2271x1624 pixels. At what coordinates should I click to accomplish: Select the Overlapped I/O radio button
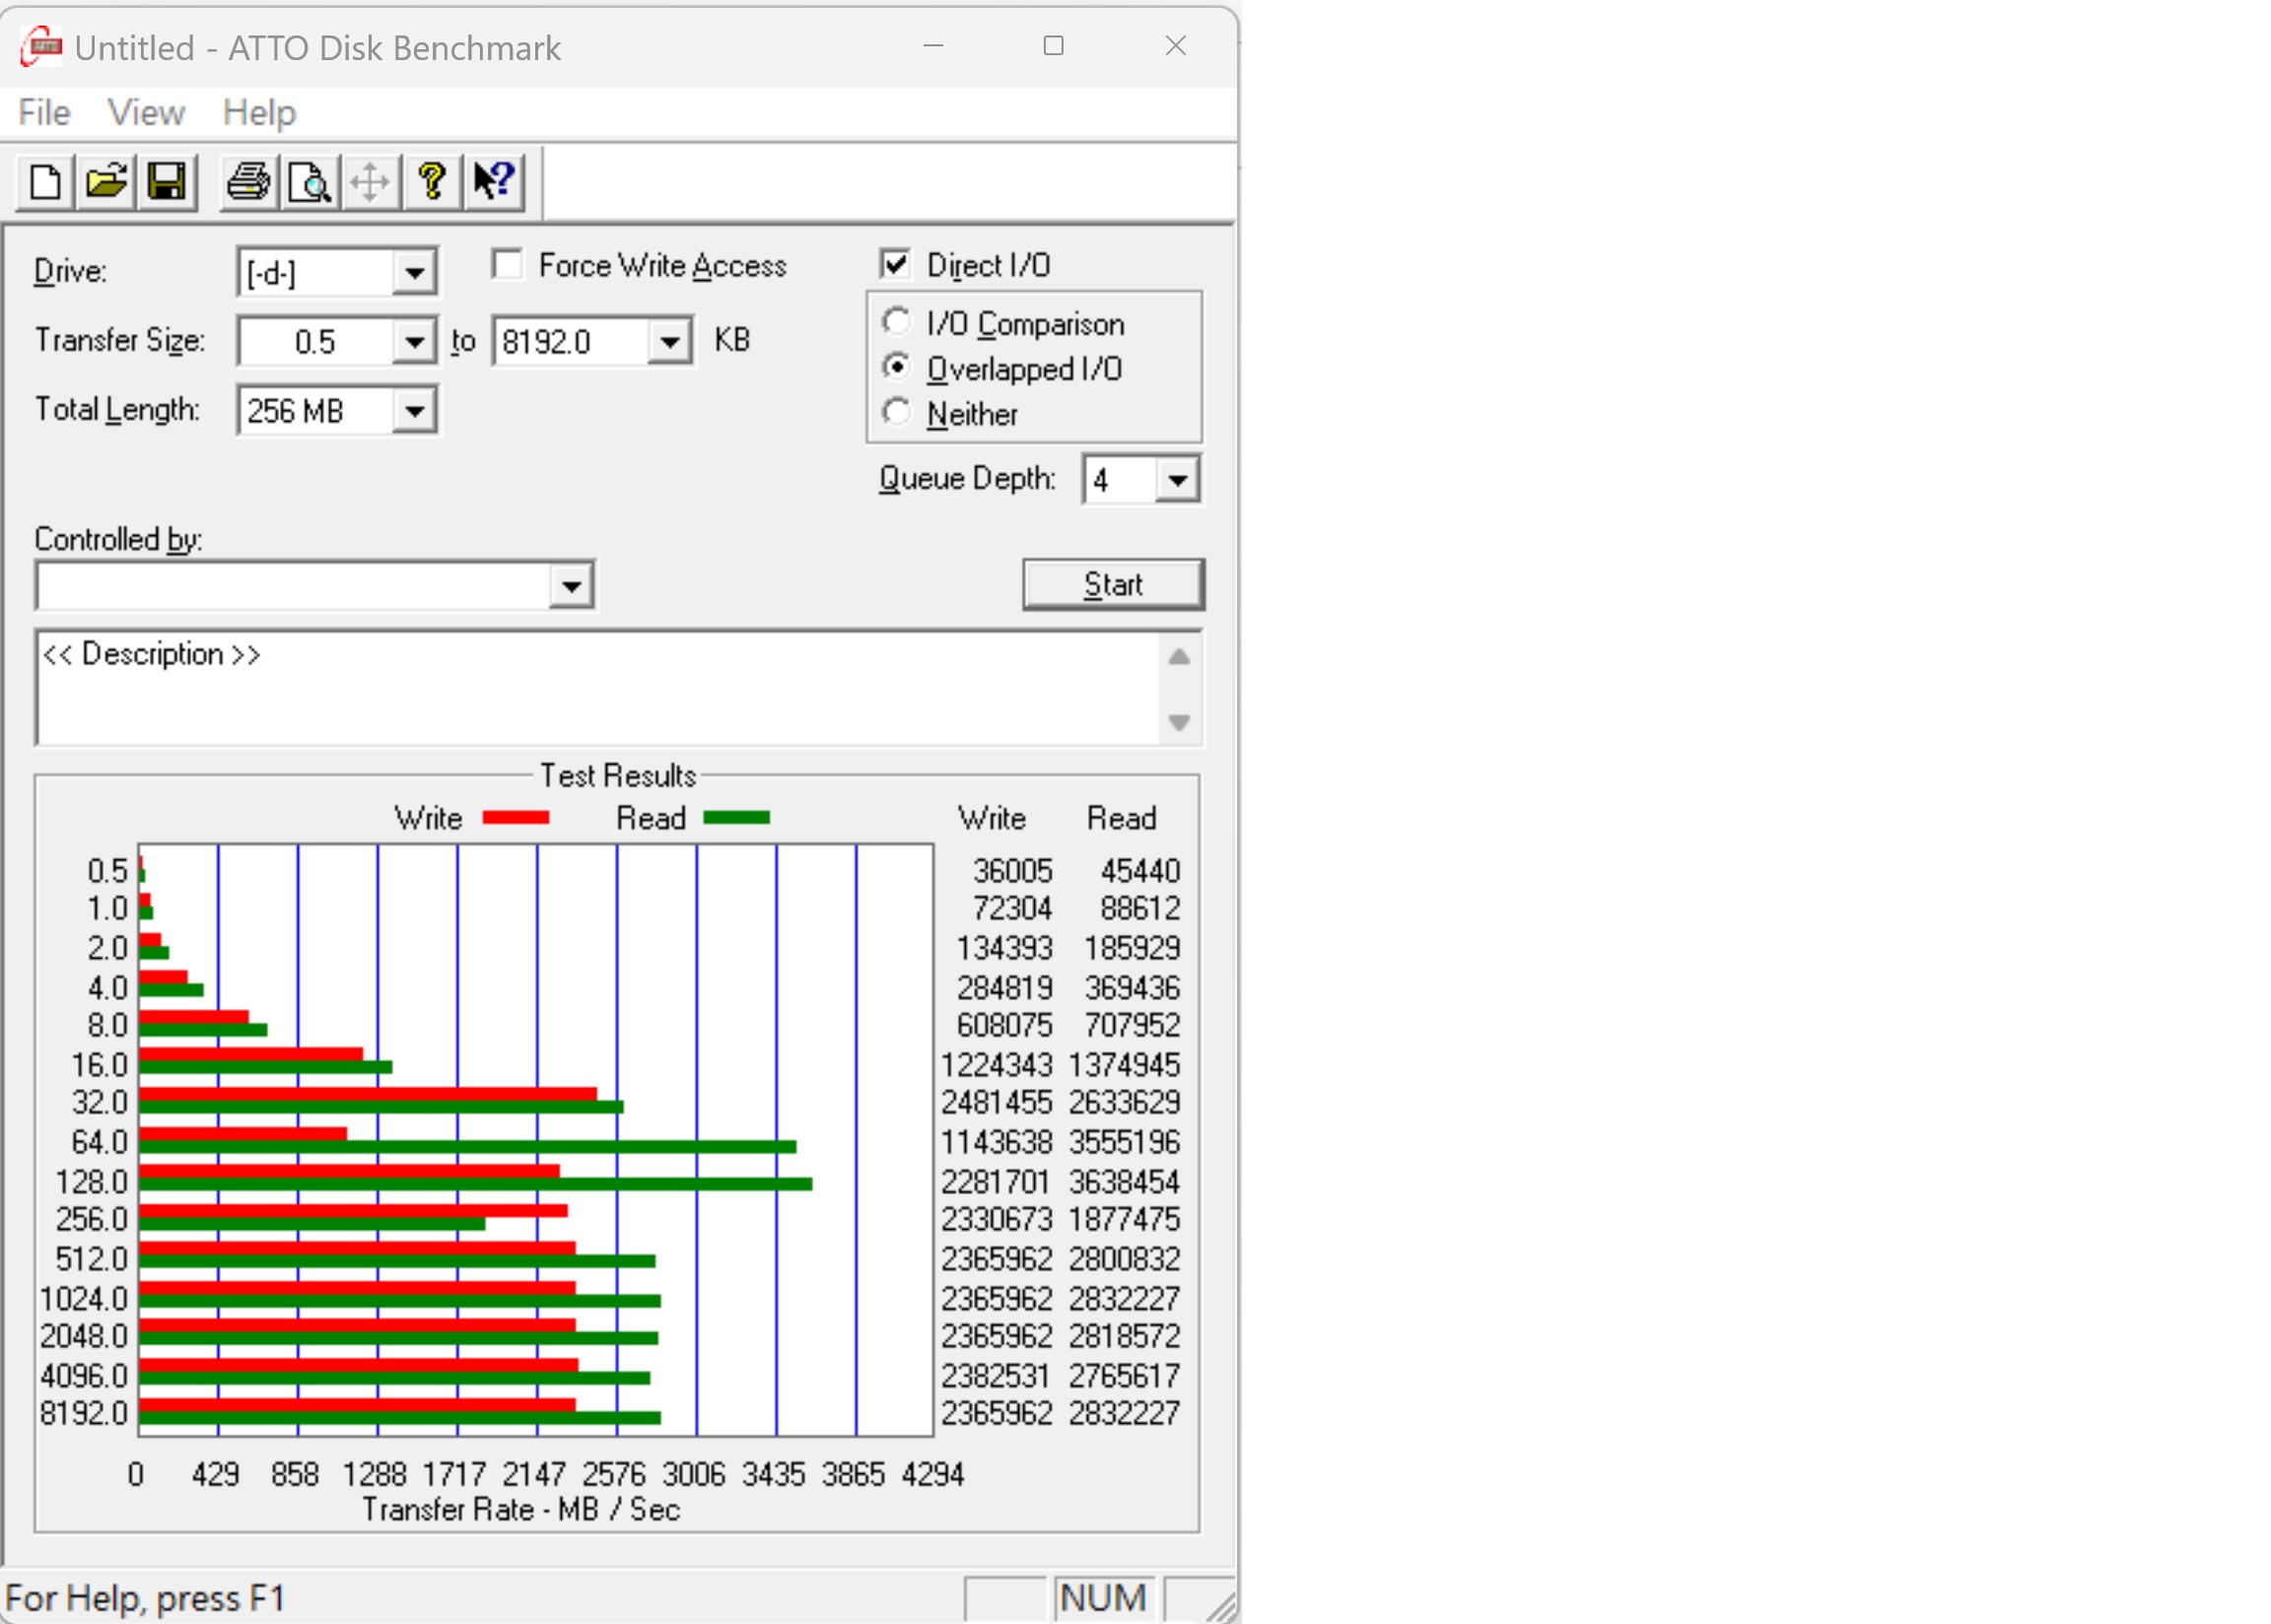[896, 367]
